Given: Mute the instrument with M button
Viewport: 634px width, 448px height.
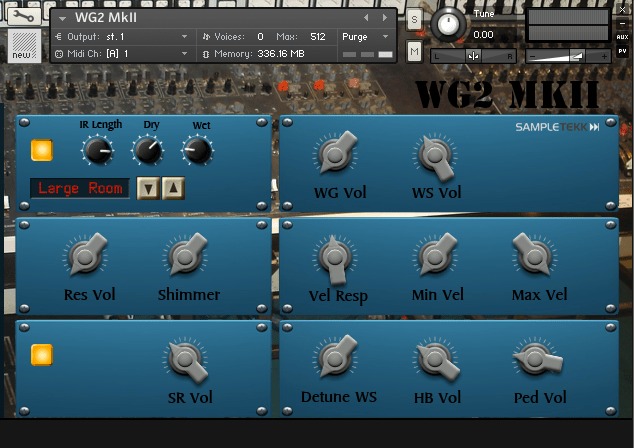Looking at the screenshot, I should pyautogui.click(x=414, y=51).
